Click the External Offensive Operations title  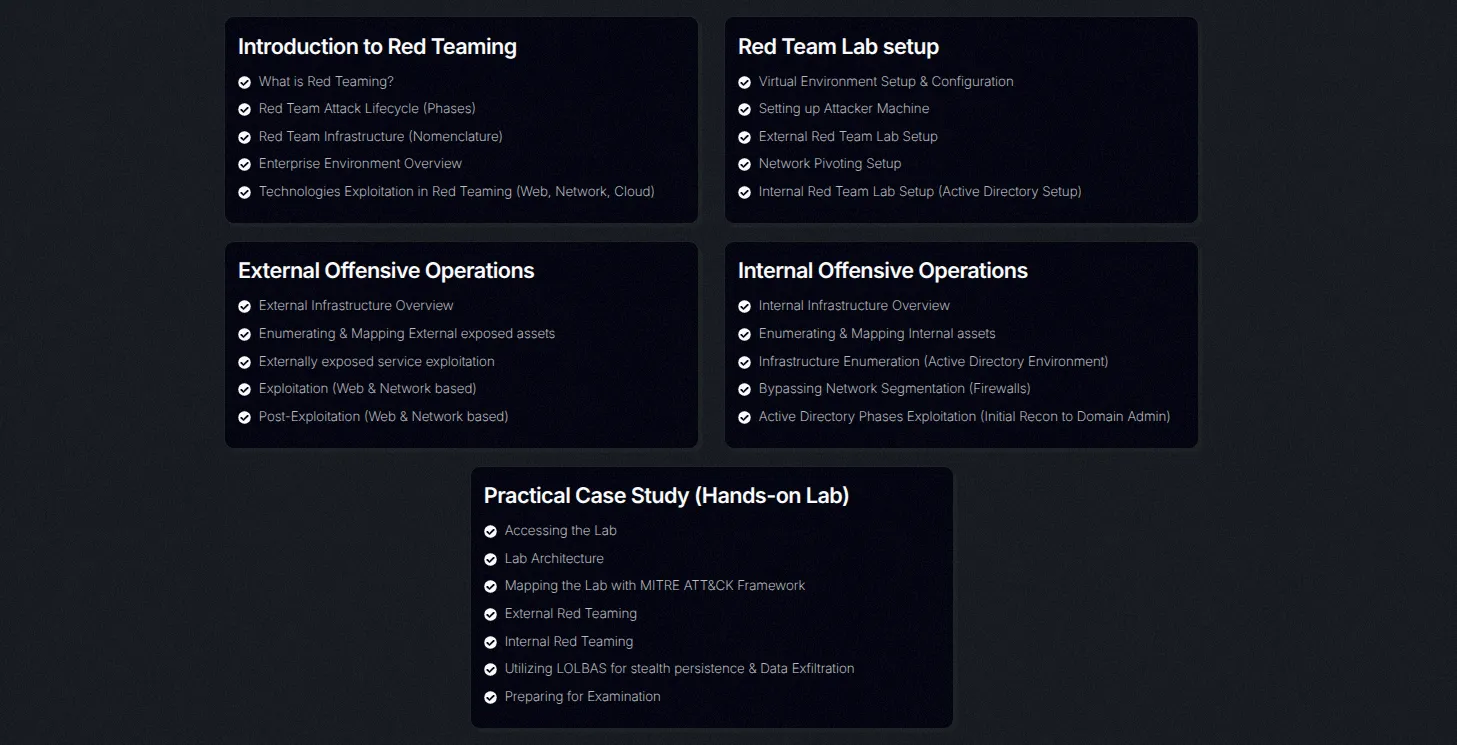coord(386,271)
